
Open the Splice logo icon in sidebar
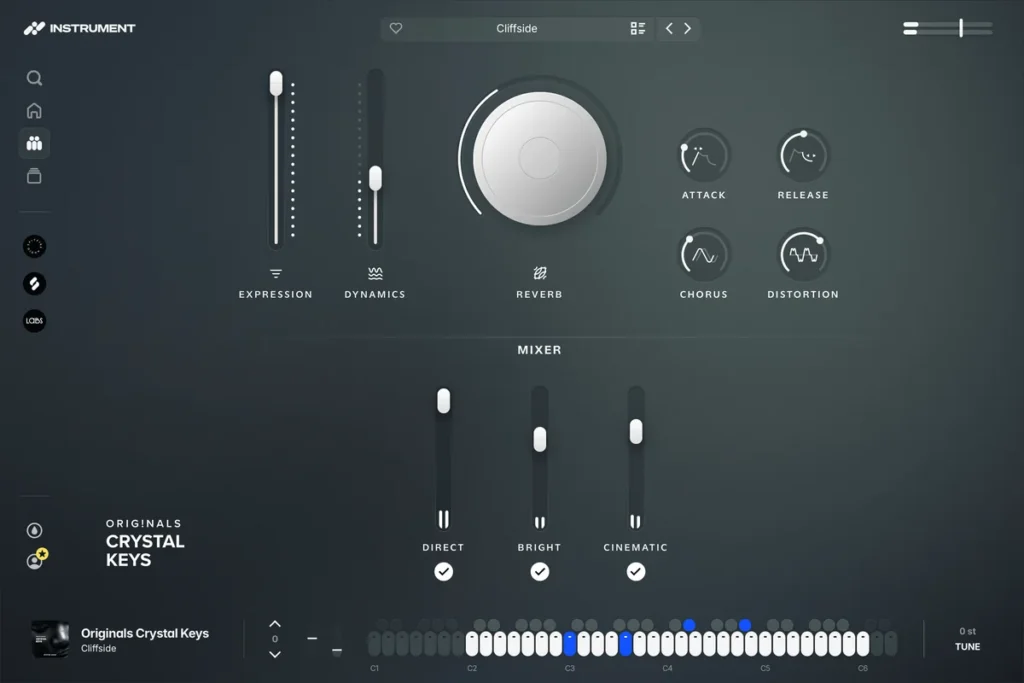tap(35, 283)
